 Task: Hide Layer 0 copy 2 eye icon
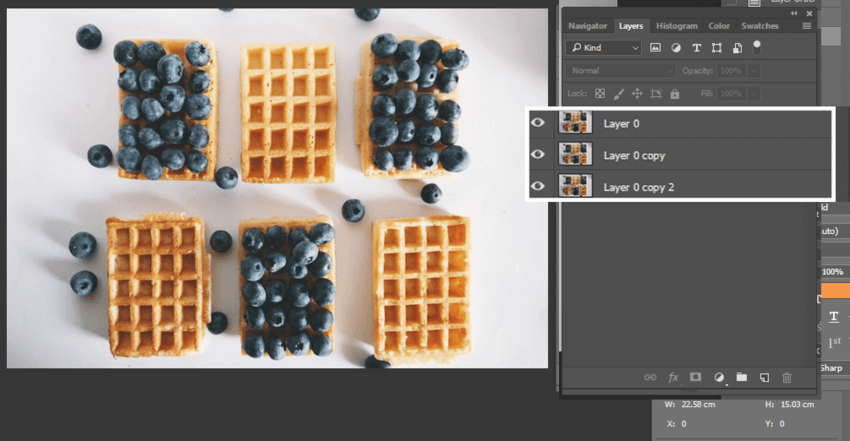(538, 186)
